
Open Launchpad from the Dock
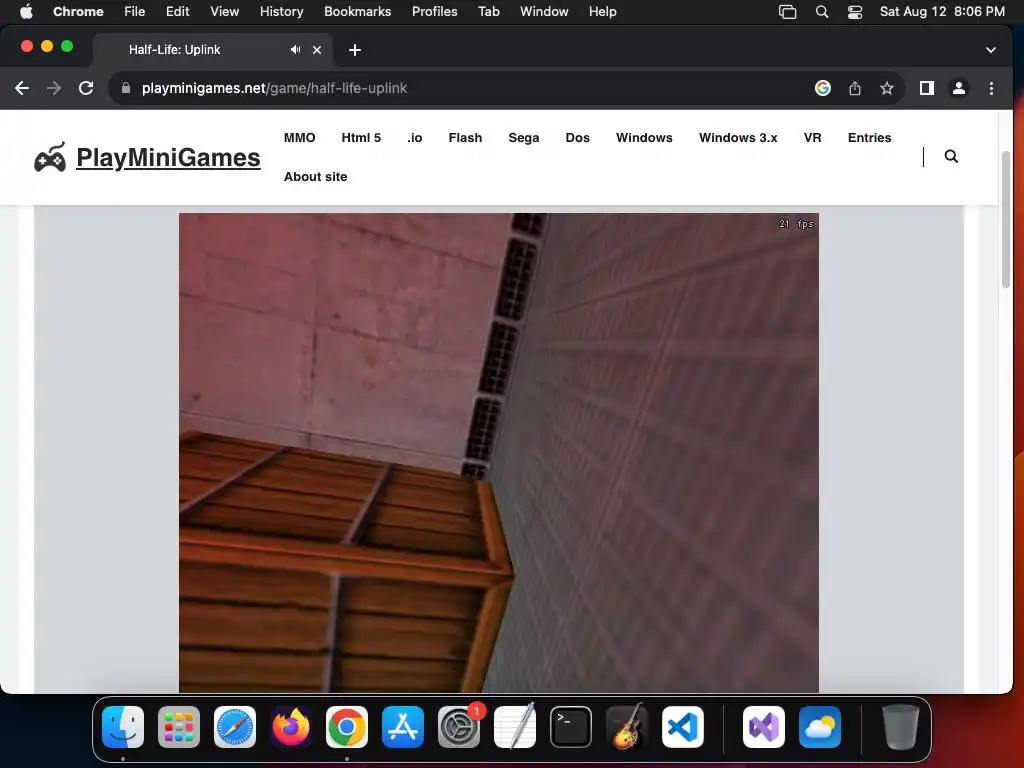[x=179, y=727]
